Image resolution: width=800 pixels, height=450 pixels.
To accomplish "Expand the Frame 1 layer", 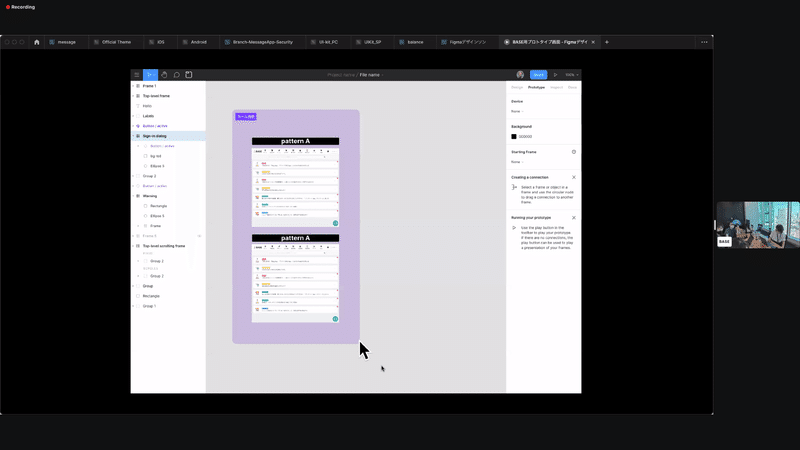I will pyautogui.click(x=133, y=86).
